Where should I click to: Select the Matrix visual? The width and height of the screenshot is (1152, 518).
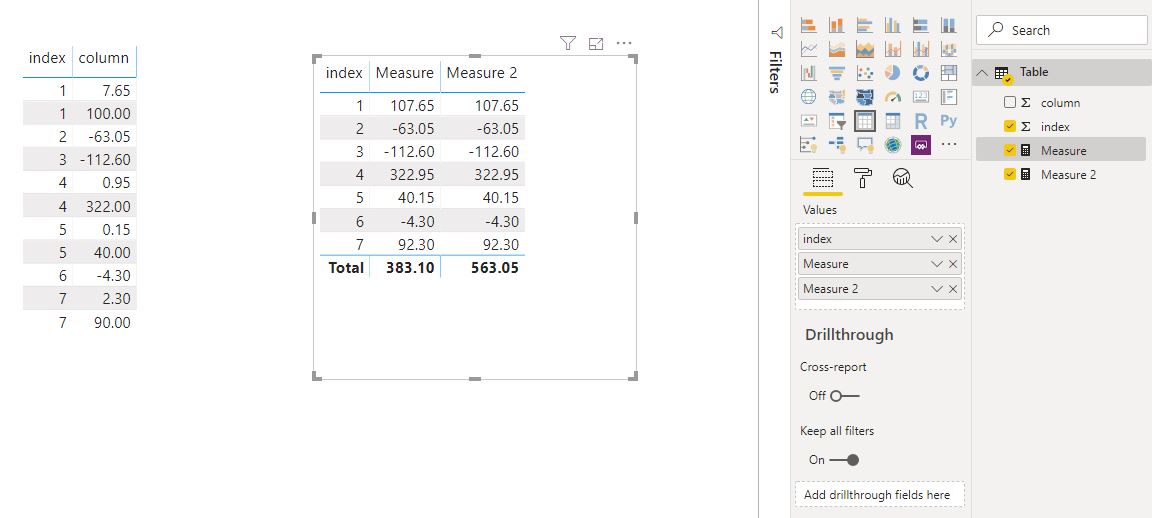coord(893,120)
